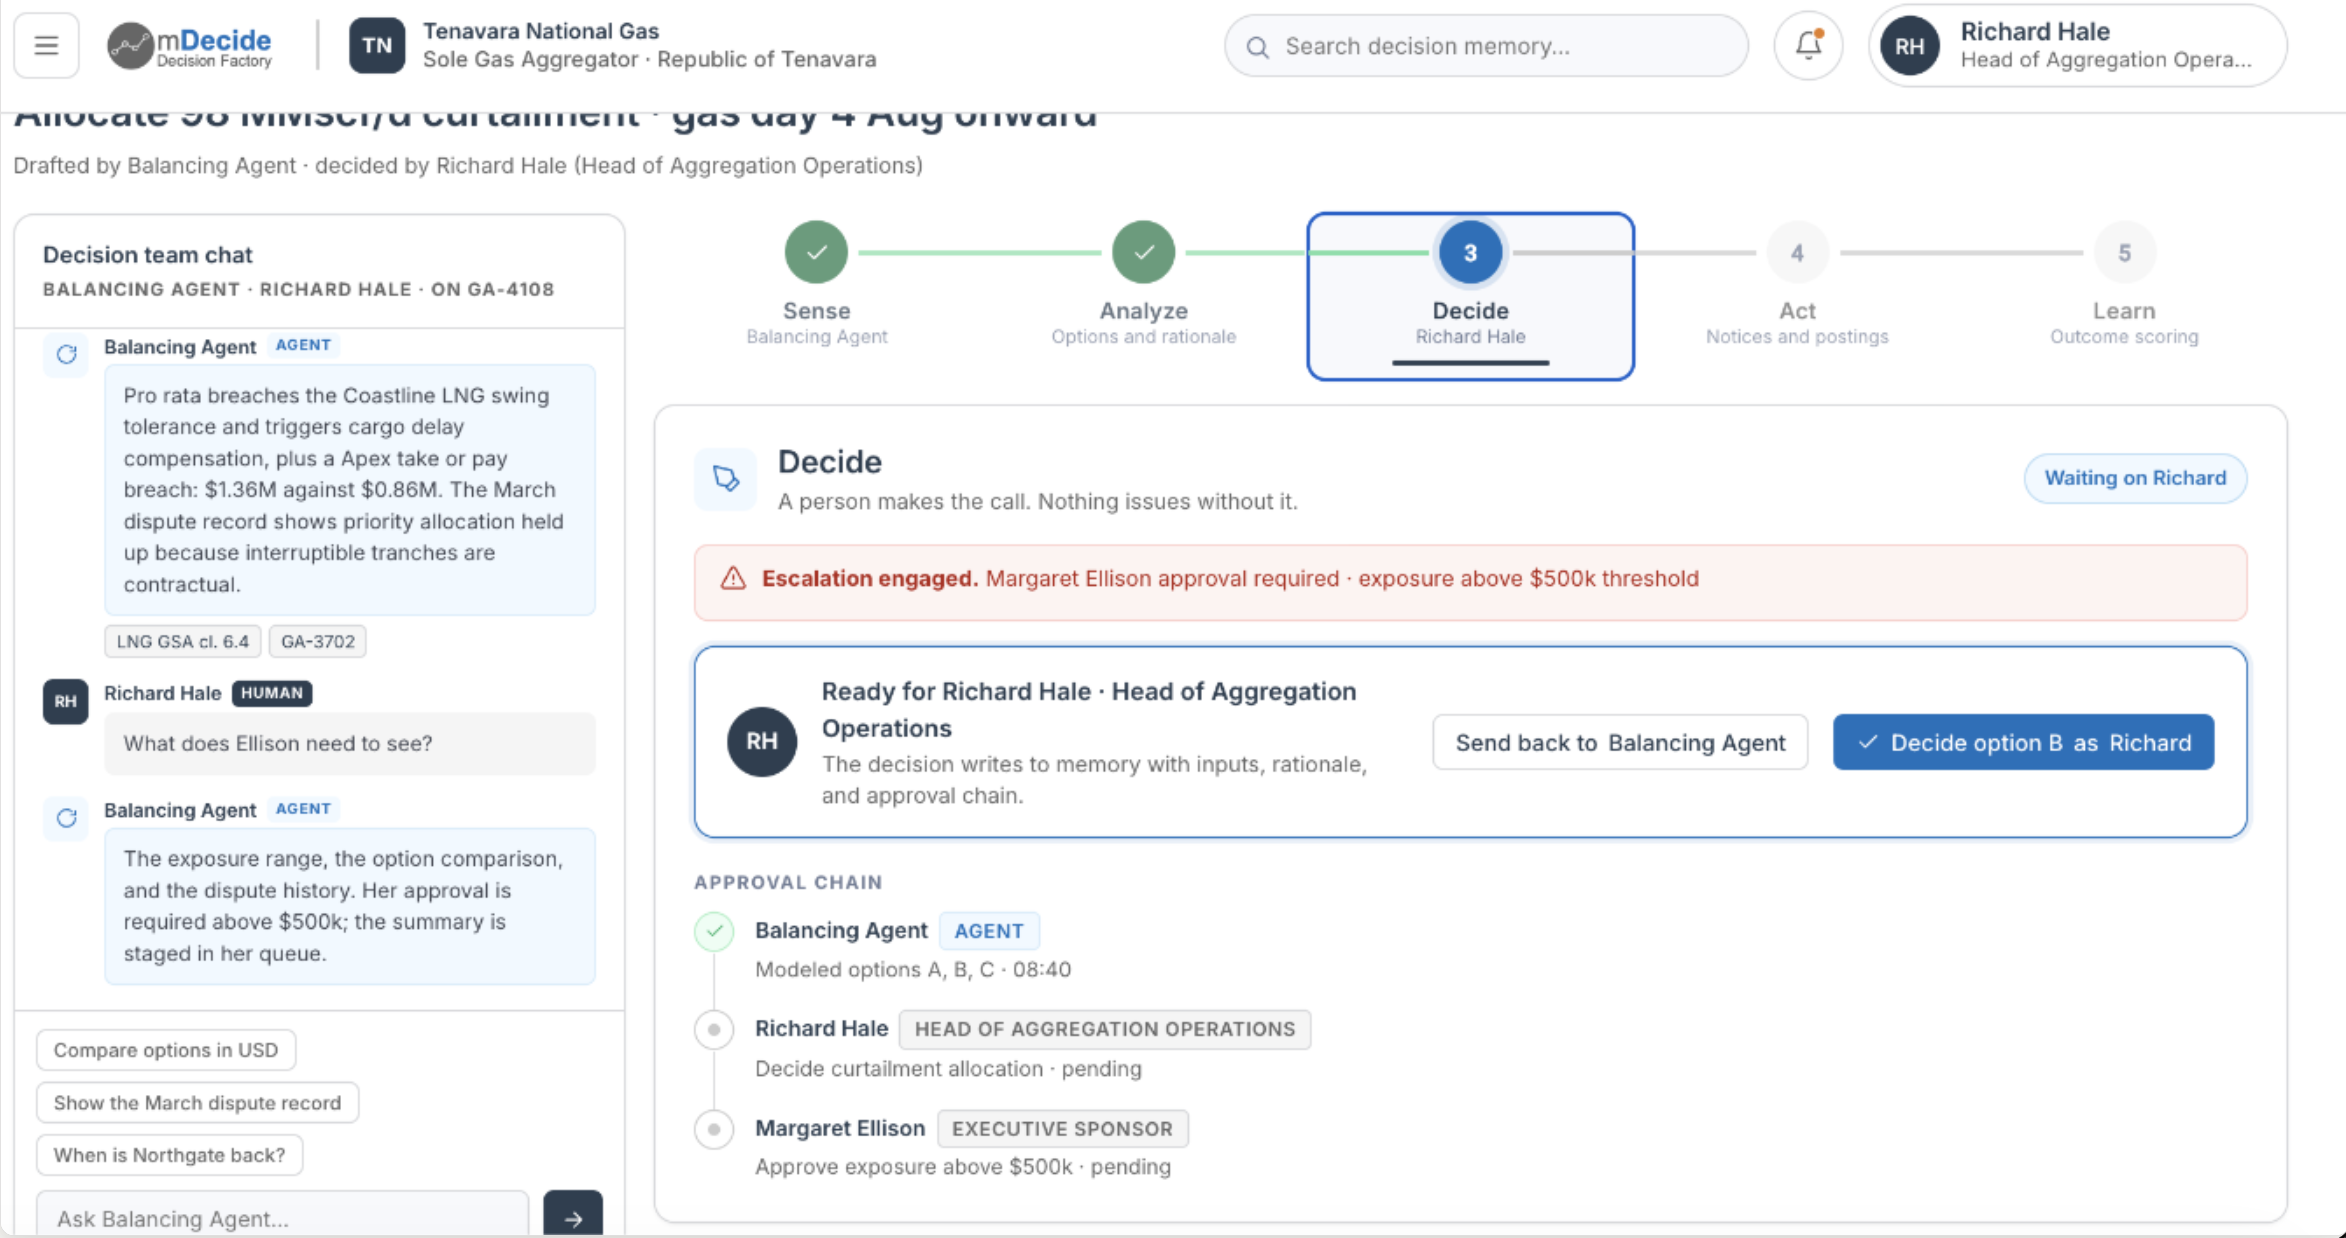Click Balancing Agent's green check in approval chain
The height and width of the screenshot is (1238, 2346).
point(714,931)
